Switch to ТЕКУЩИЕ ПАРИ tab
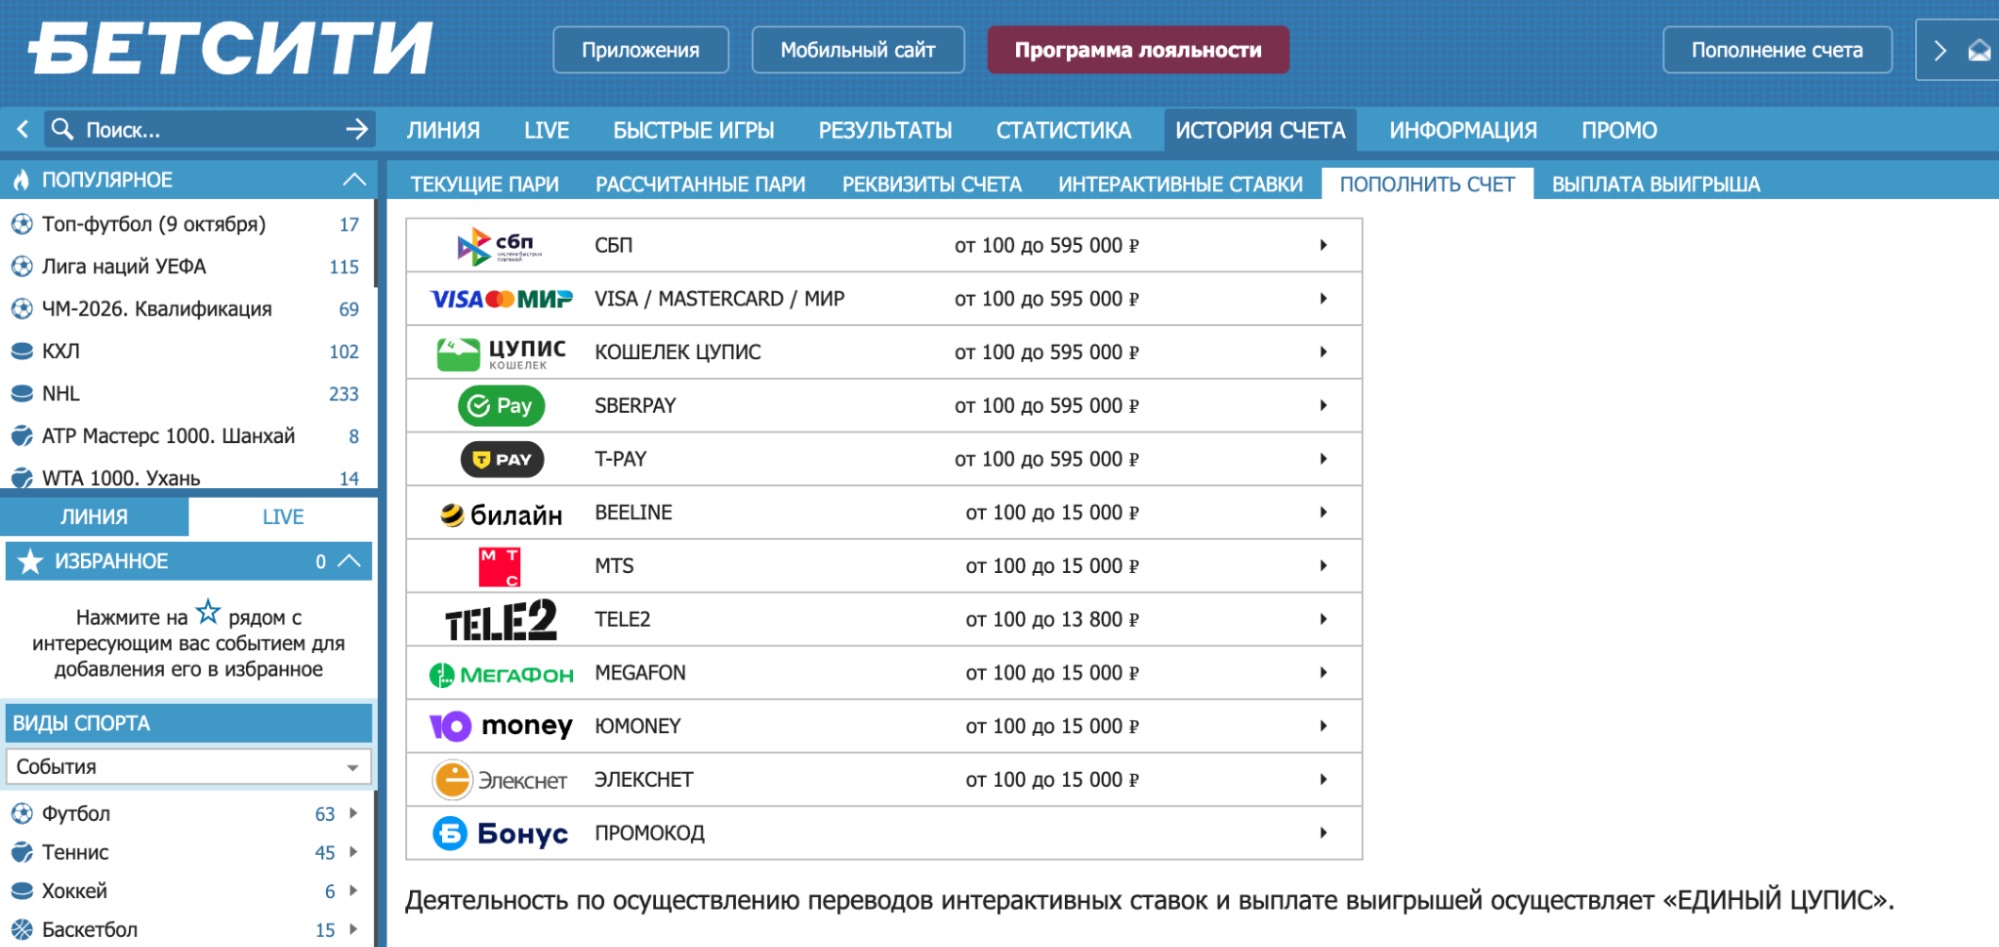The height and width of the screenshot is (947, 1999). (484, 184)
